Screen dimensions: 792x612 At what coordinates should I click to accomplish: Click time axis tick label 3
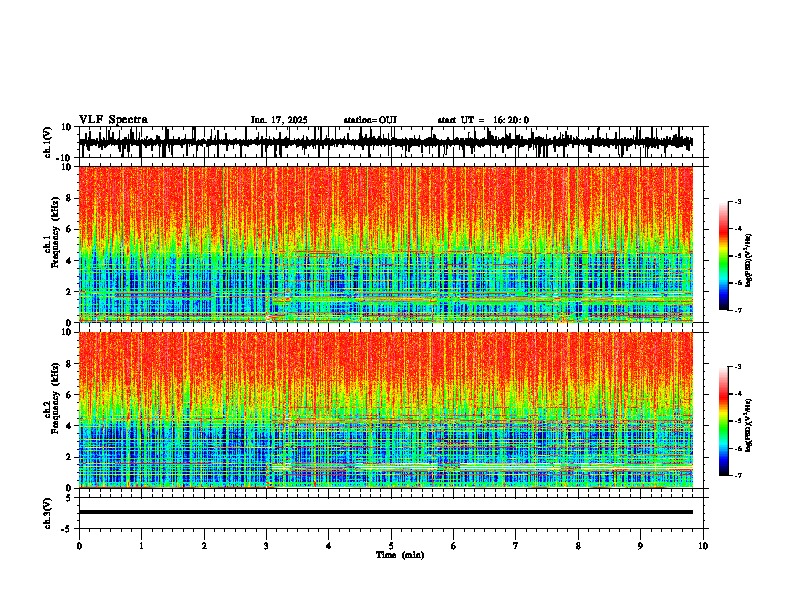click(266, 546)
